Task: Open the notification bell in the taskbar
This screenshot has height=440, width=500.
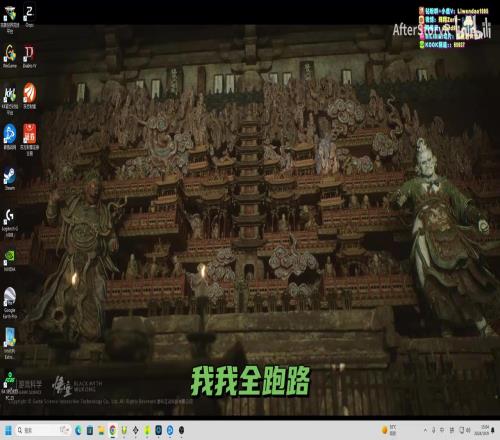Action: [x=493, y=430]
